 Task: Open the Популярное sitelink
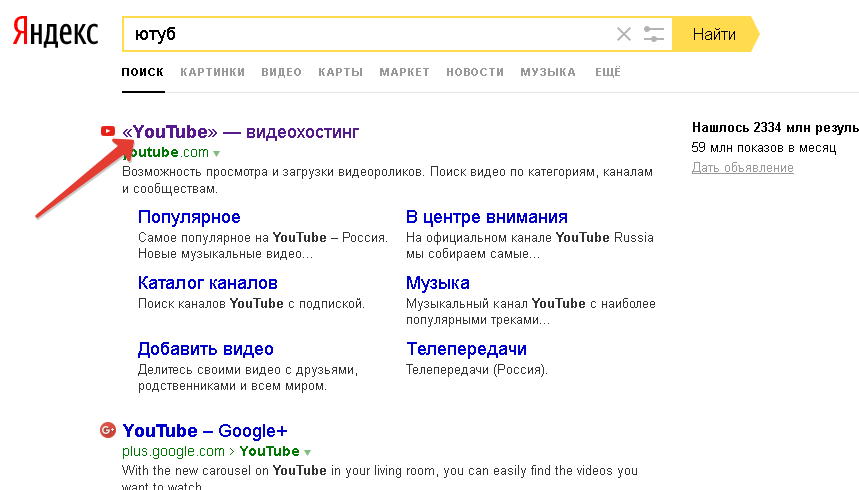coord(189,217)
